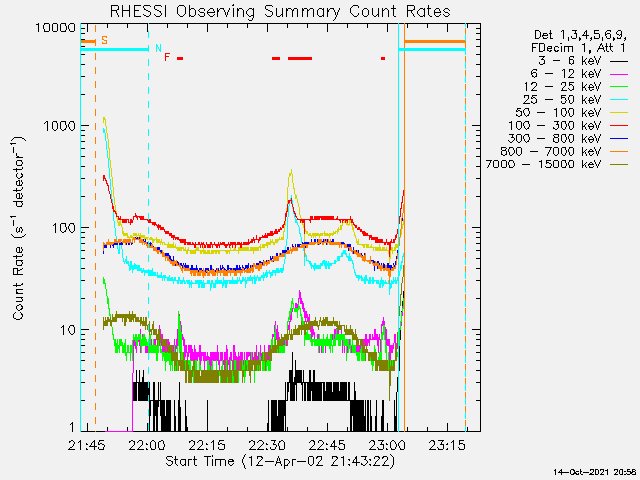640x480 pixels.
Task: Click the 10000 y-axis tick label
Action: pos(56,27)
